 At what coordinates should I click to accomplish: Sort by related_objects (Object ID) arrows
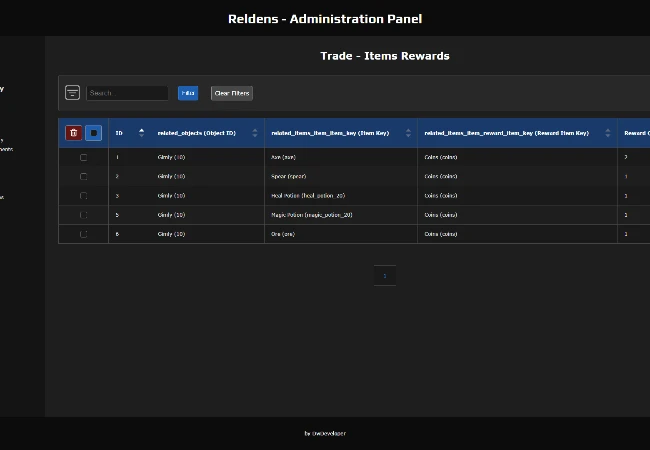(255, 133)
